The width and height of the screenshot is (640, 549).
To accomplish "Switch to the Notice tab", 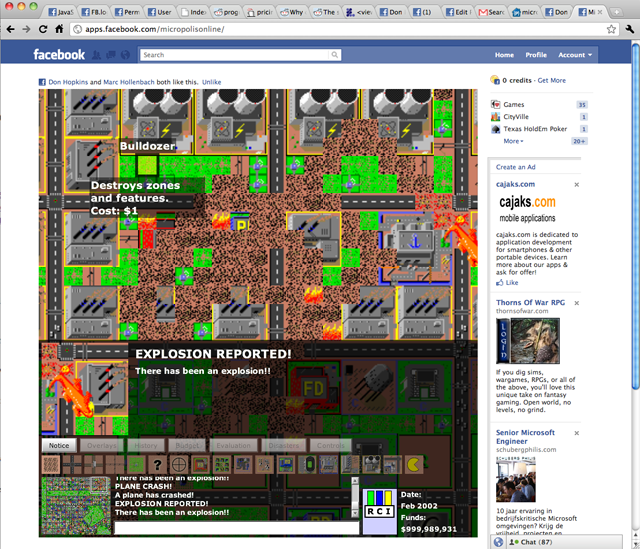I will coord(59,445).
